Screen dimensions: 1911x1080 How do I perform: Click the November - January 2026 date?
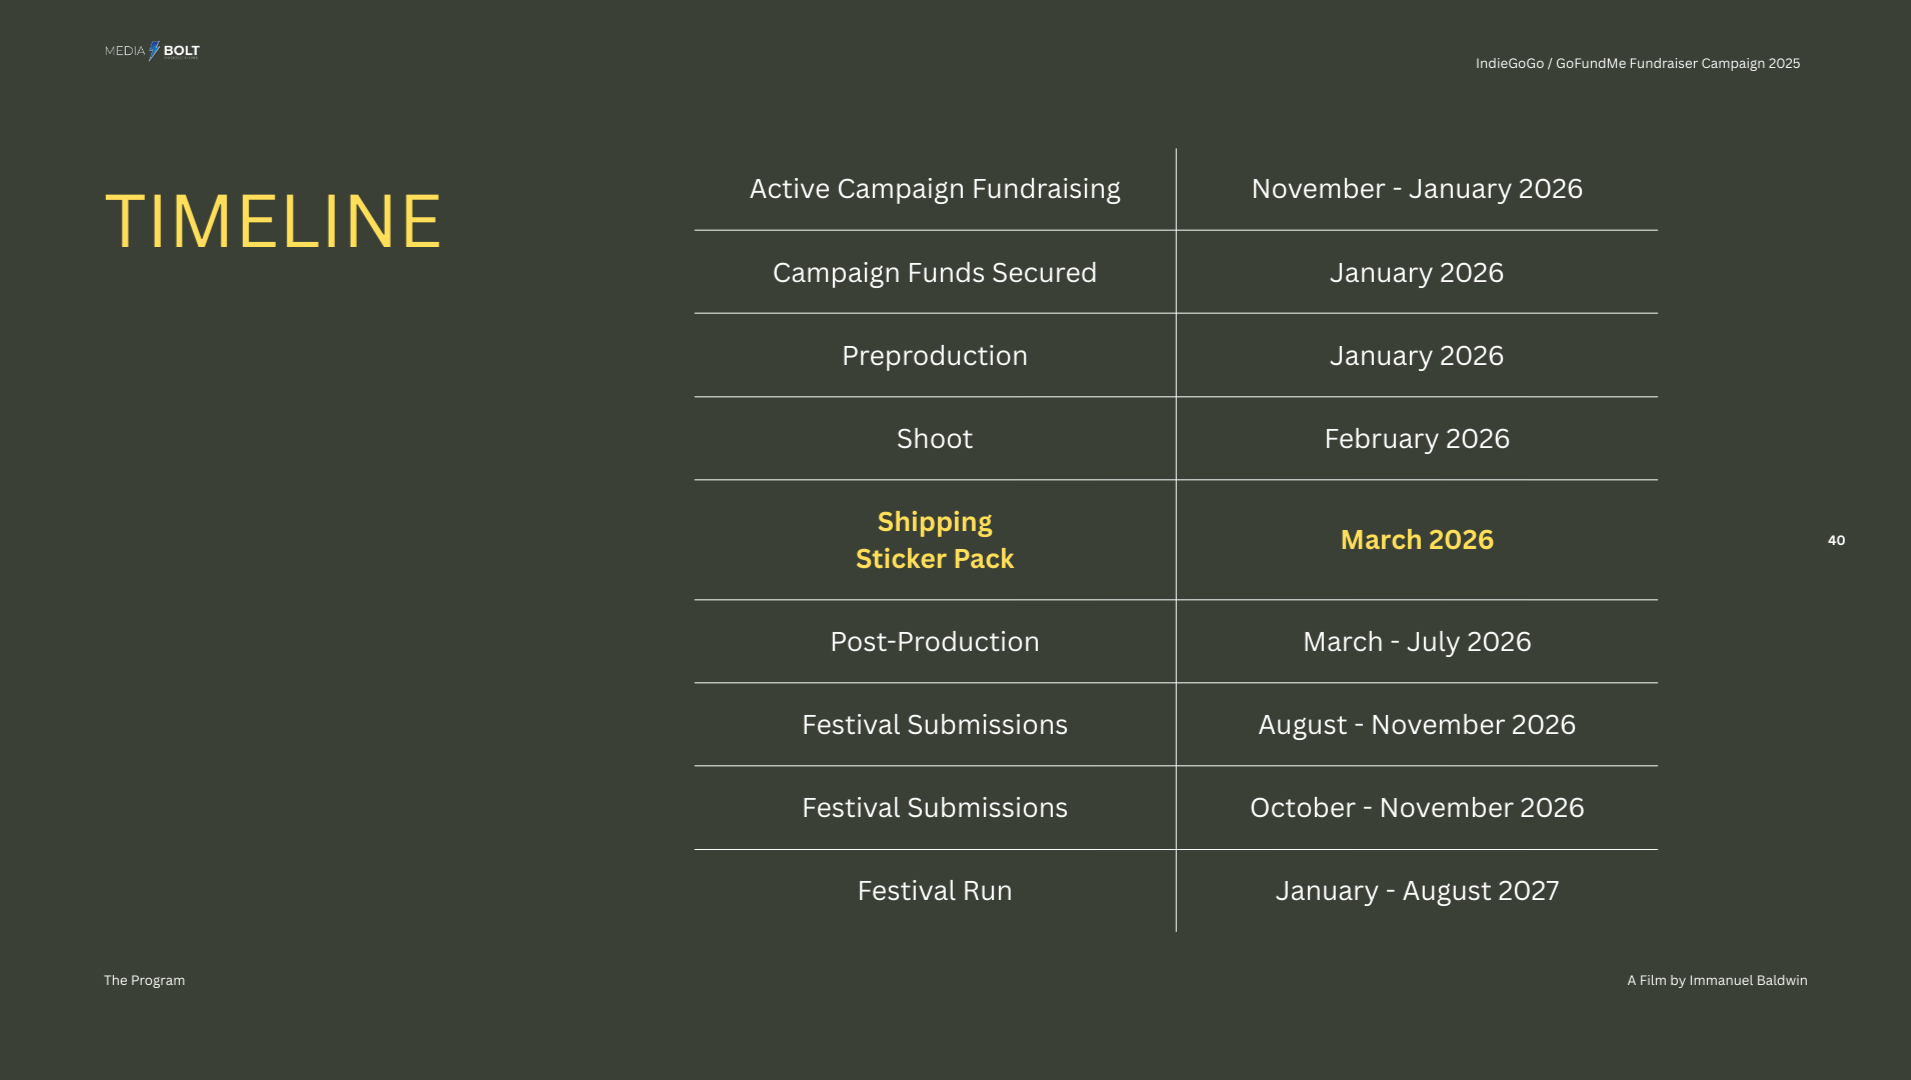1416,189
